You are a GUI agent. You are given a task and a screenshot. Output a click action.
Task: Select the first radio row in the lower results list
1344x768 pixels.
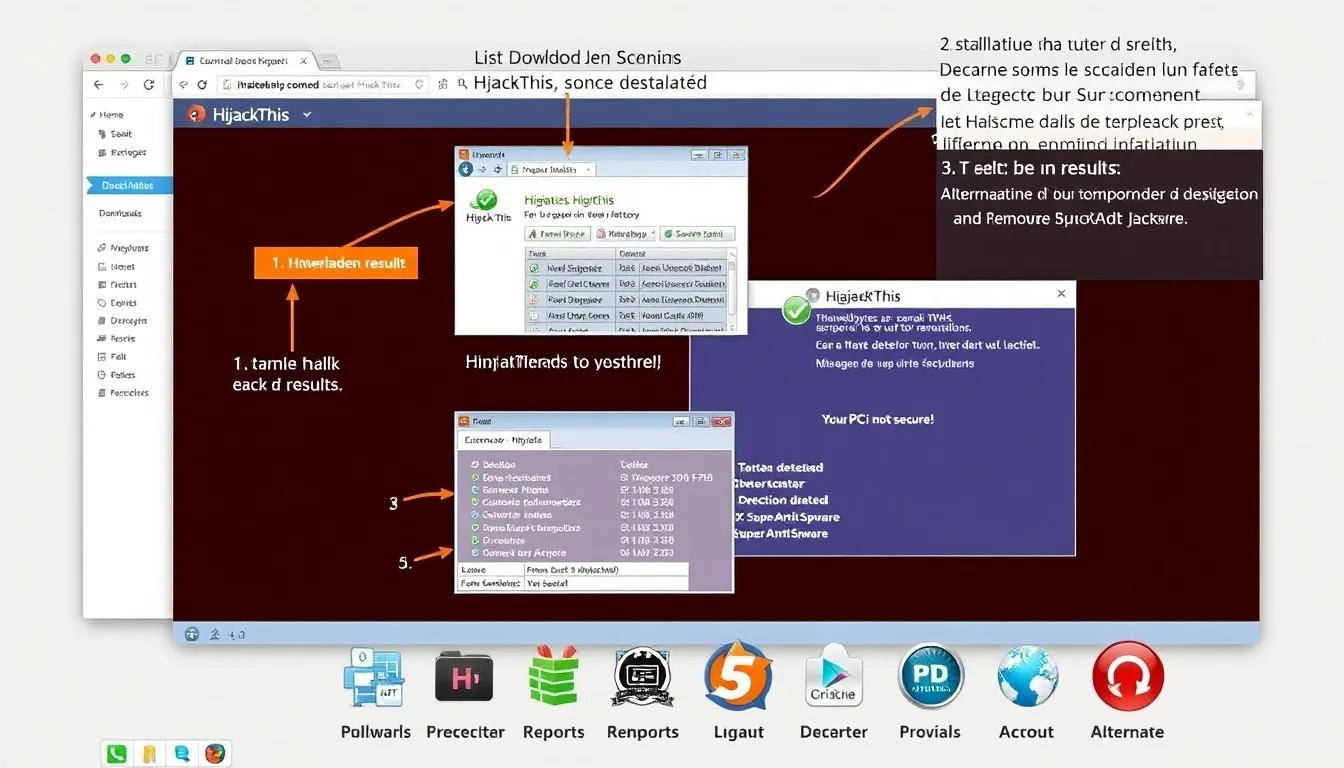point(475,465)
